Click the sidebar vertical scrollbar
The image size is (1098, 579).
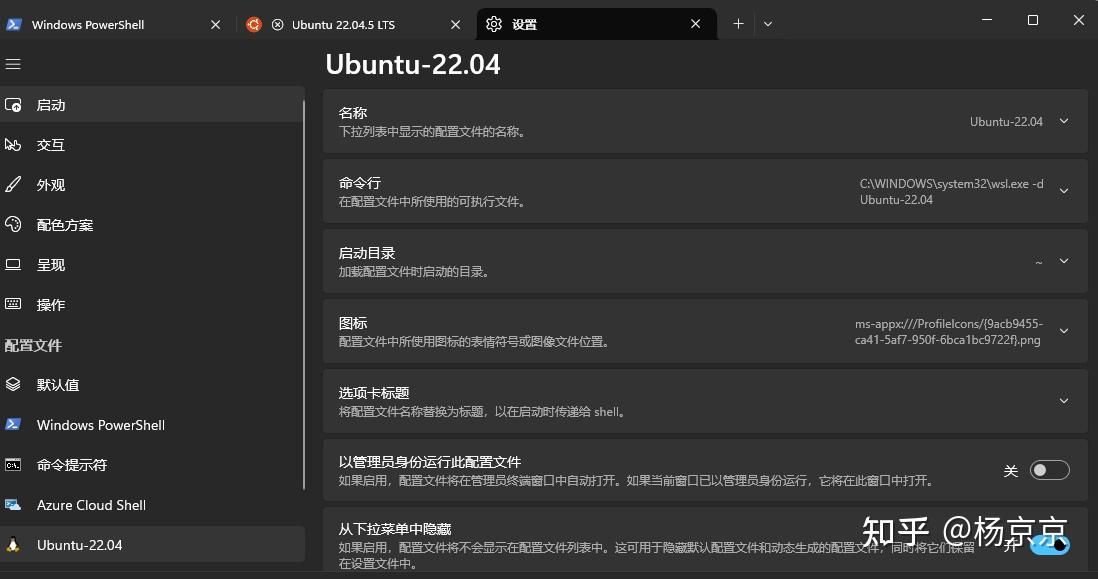pos(304,295)
